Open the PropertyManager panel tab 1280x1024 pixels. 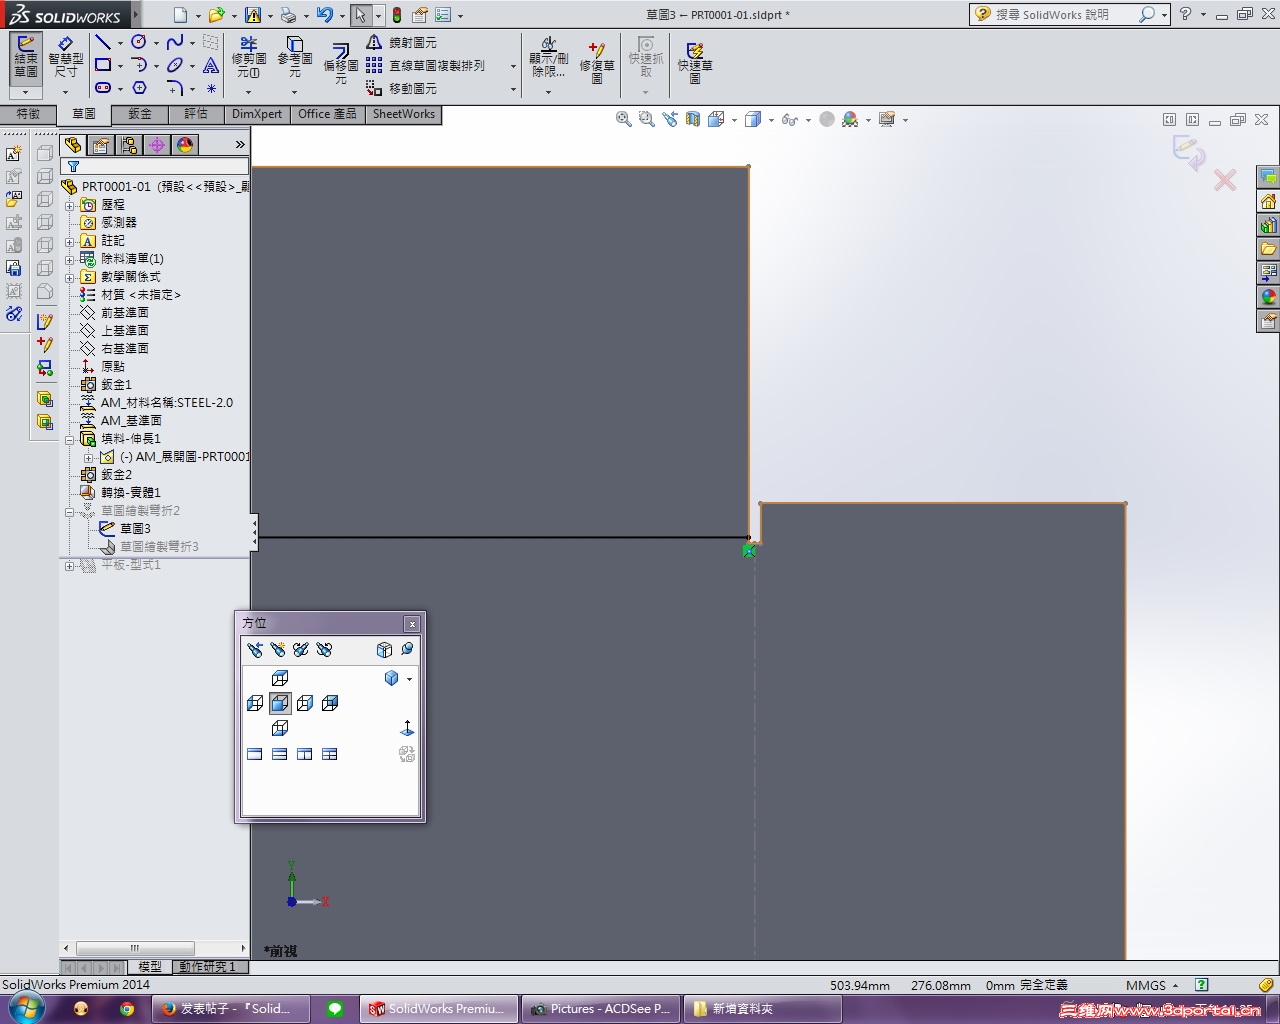click(101, 145)
